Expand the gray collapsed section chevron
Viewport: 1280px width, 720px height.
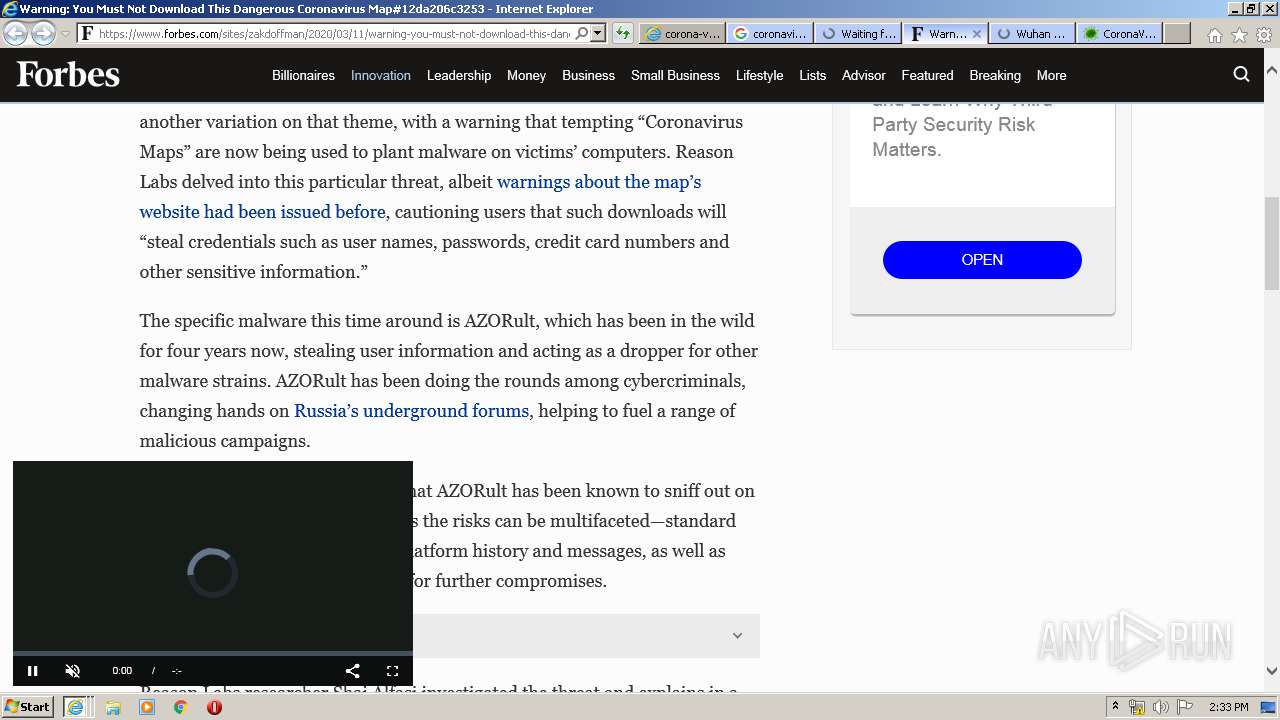(x=737, y=636)
